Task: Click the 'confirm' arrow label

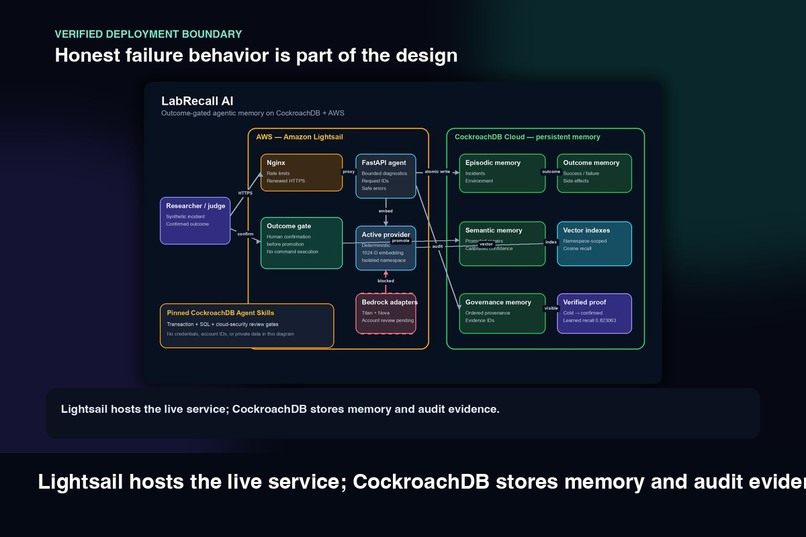Action: coord(245,234)
